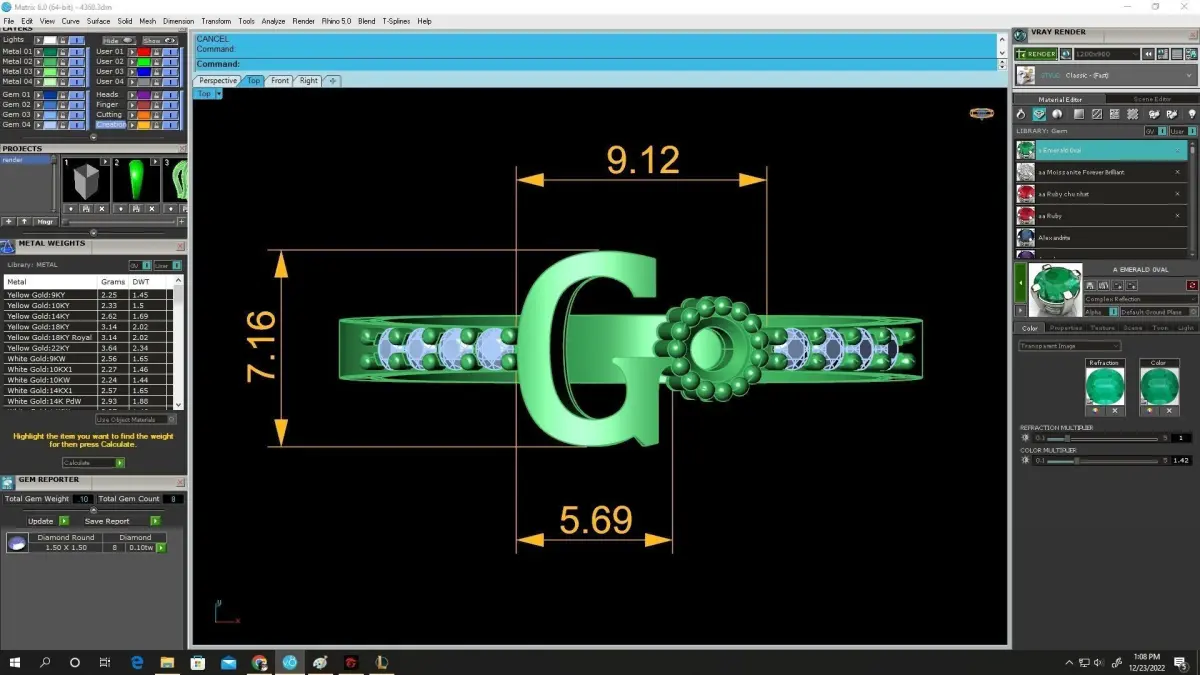Remove aa Moissanite Forever Brilliant from list
Viewport: 1200px width, 675px height.
coord(1177,172)
